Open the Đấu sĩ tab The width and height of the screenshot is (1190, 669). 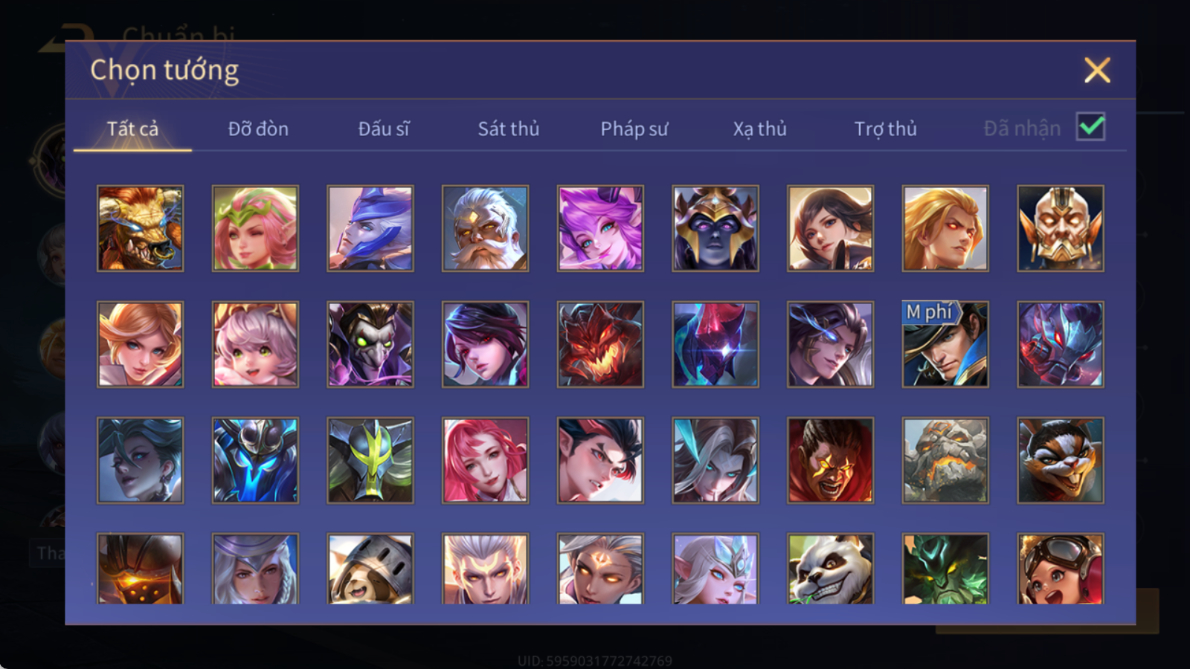[x=383, y=129]
